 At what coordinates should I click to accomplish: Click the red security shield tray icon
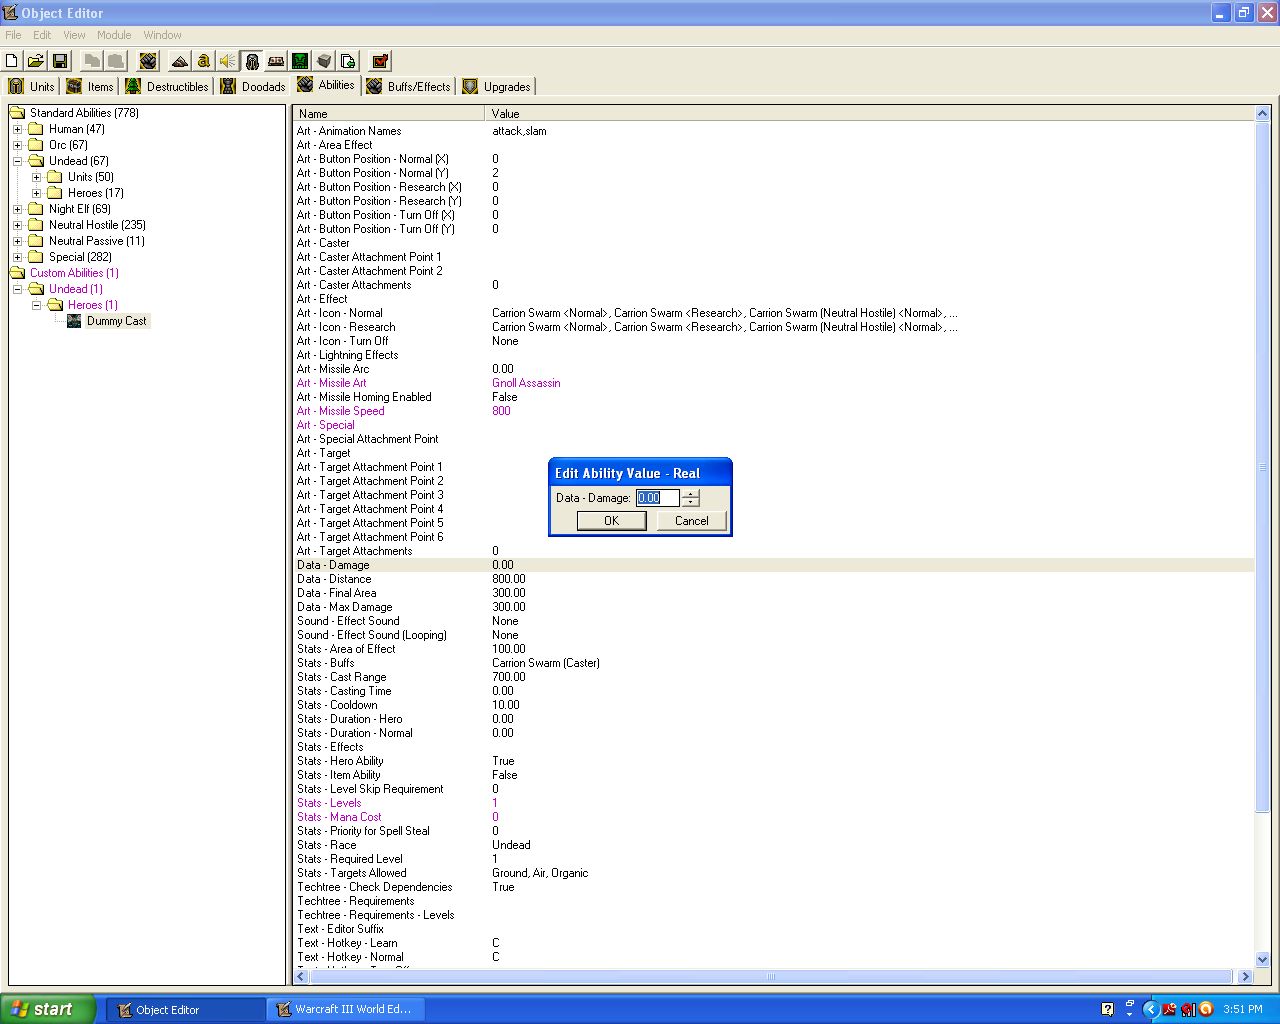pos(1187,1009)
